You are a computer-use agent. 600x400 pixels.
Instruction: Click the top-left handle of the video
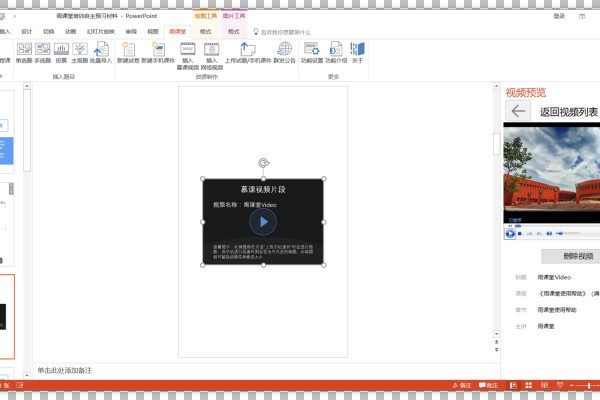(x=202, y=179)
